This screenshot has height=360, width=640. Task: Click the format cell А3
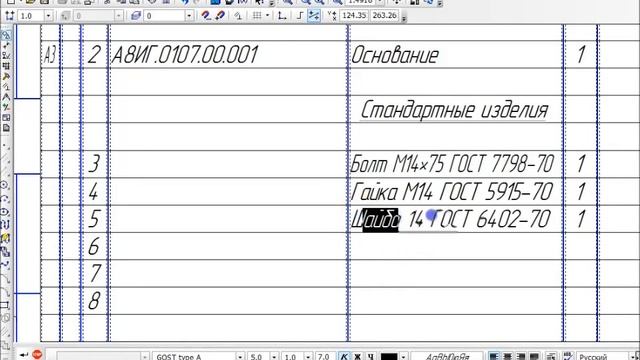click(49, 55)
